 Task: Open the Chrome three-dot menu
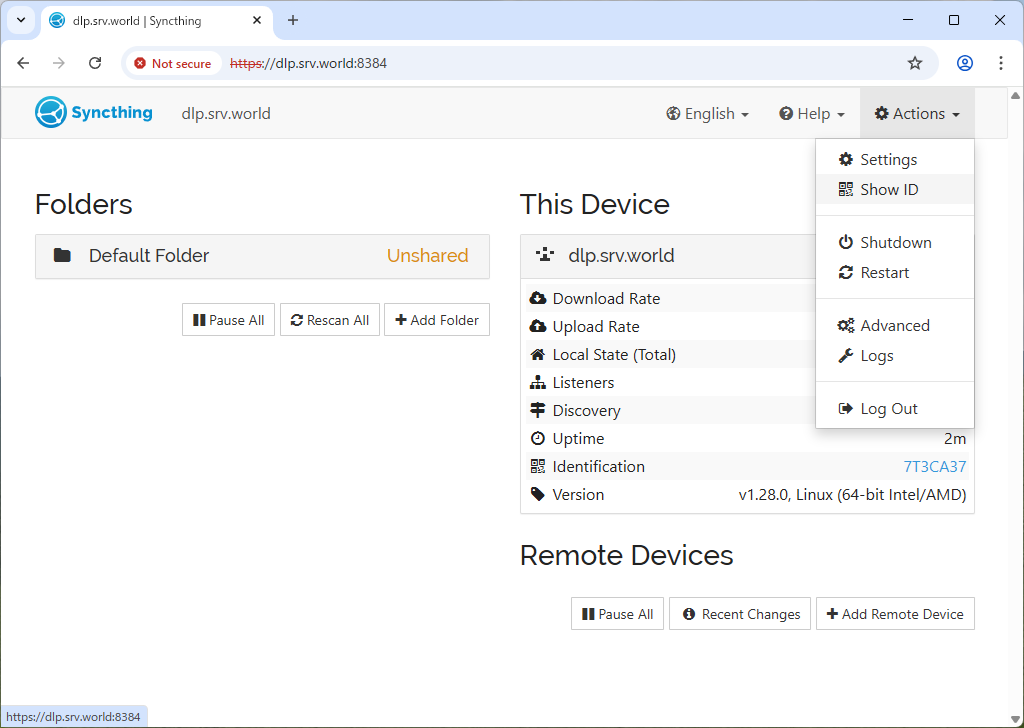(x=1000, y=63)
